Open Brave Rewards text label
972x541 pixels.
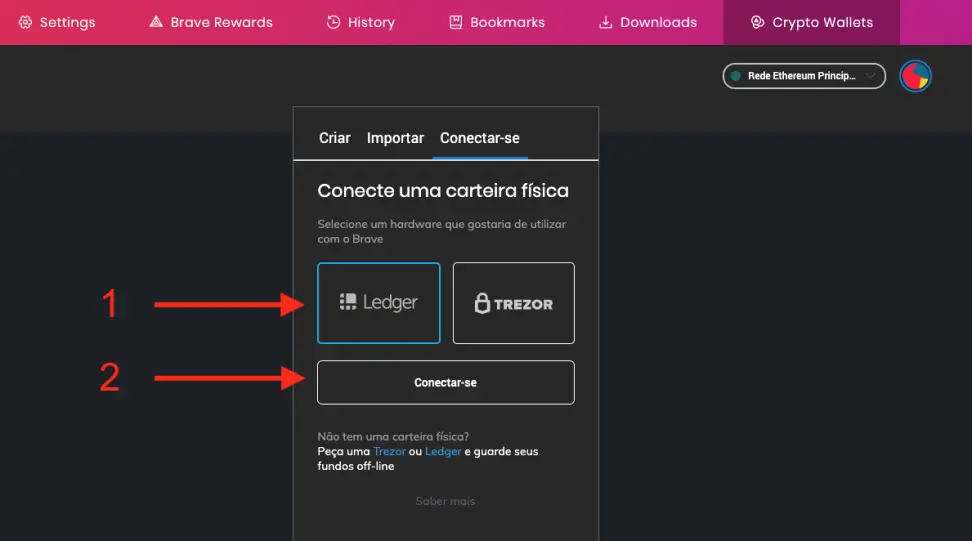click(x=221, y=22)
